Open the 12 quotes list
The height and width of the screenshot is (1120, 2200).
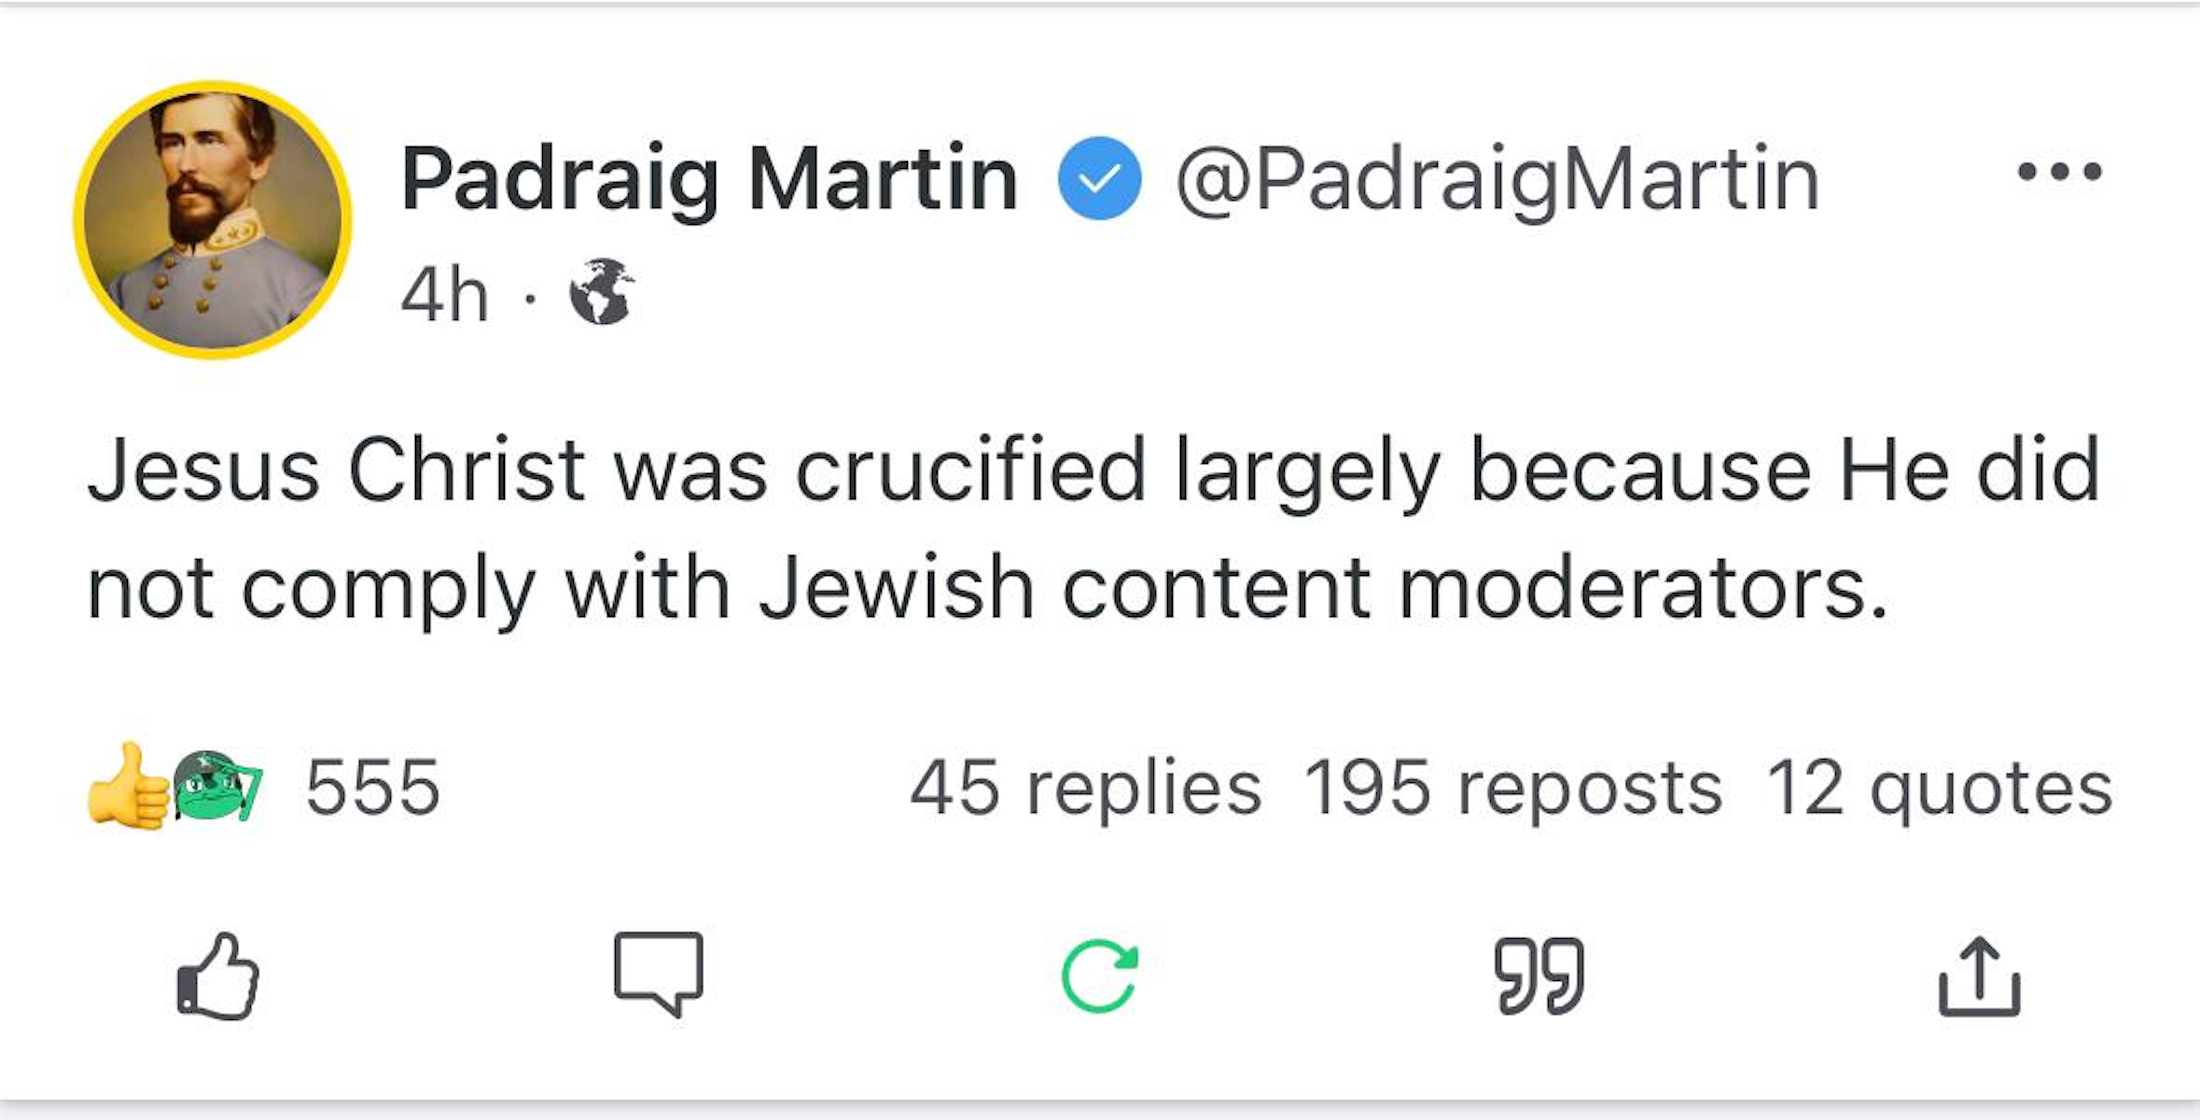coord(1939,788)
